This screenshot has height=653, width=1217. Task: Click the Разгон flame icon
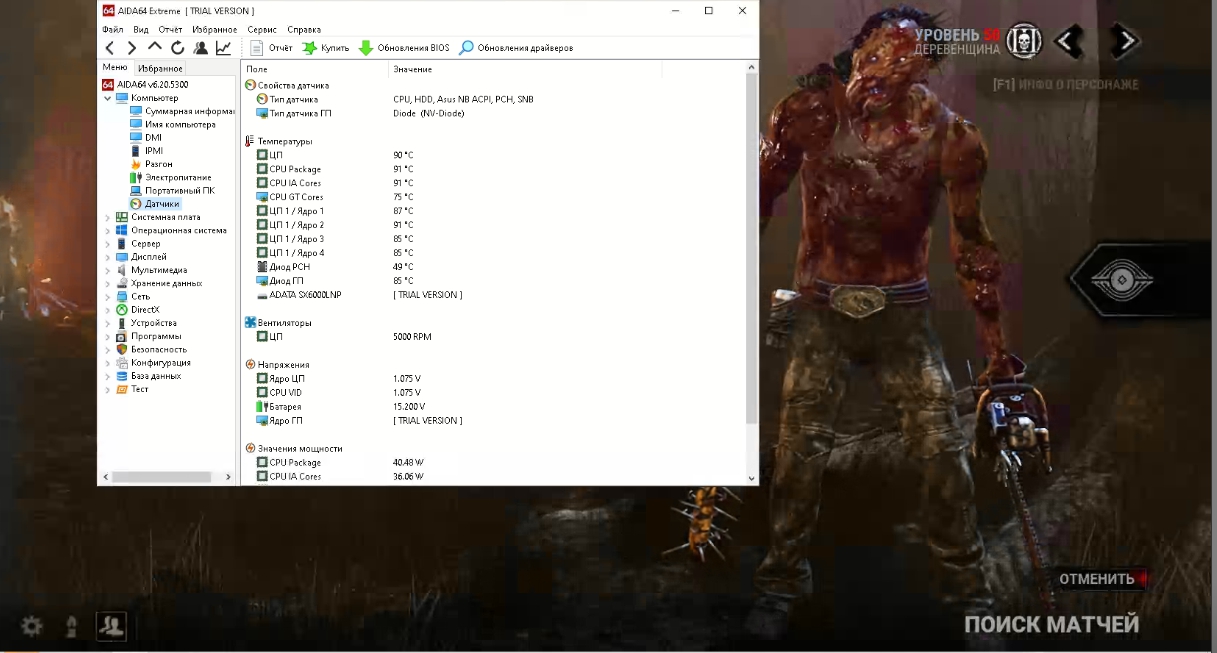coord(136,164)
